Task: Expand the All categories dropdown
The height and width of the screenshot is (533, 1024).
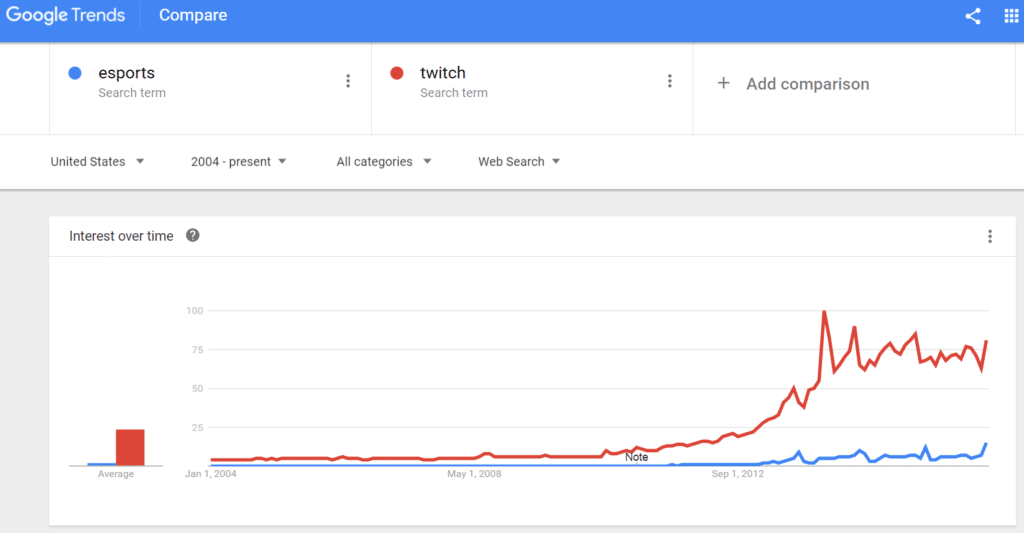Action: coord(384,161)
